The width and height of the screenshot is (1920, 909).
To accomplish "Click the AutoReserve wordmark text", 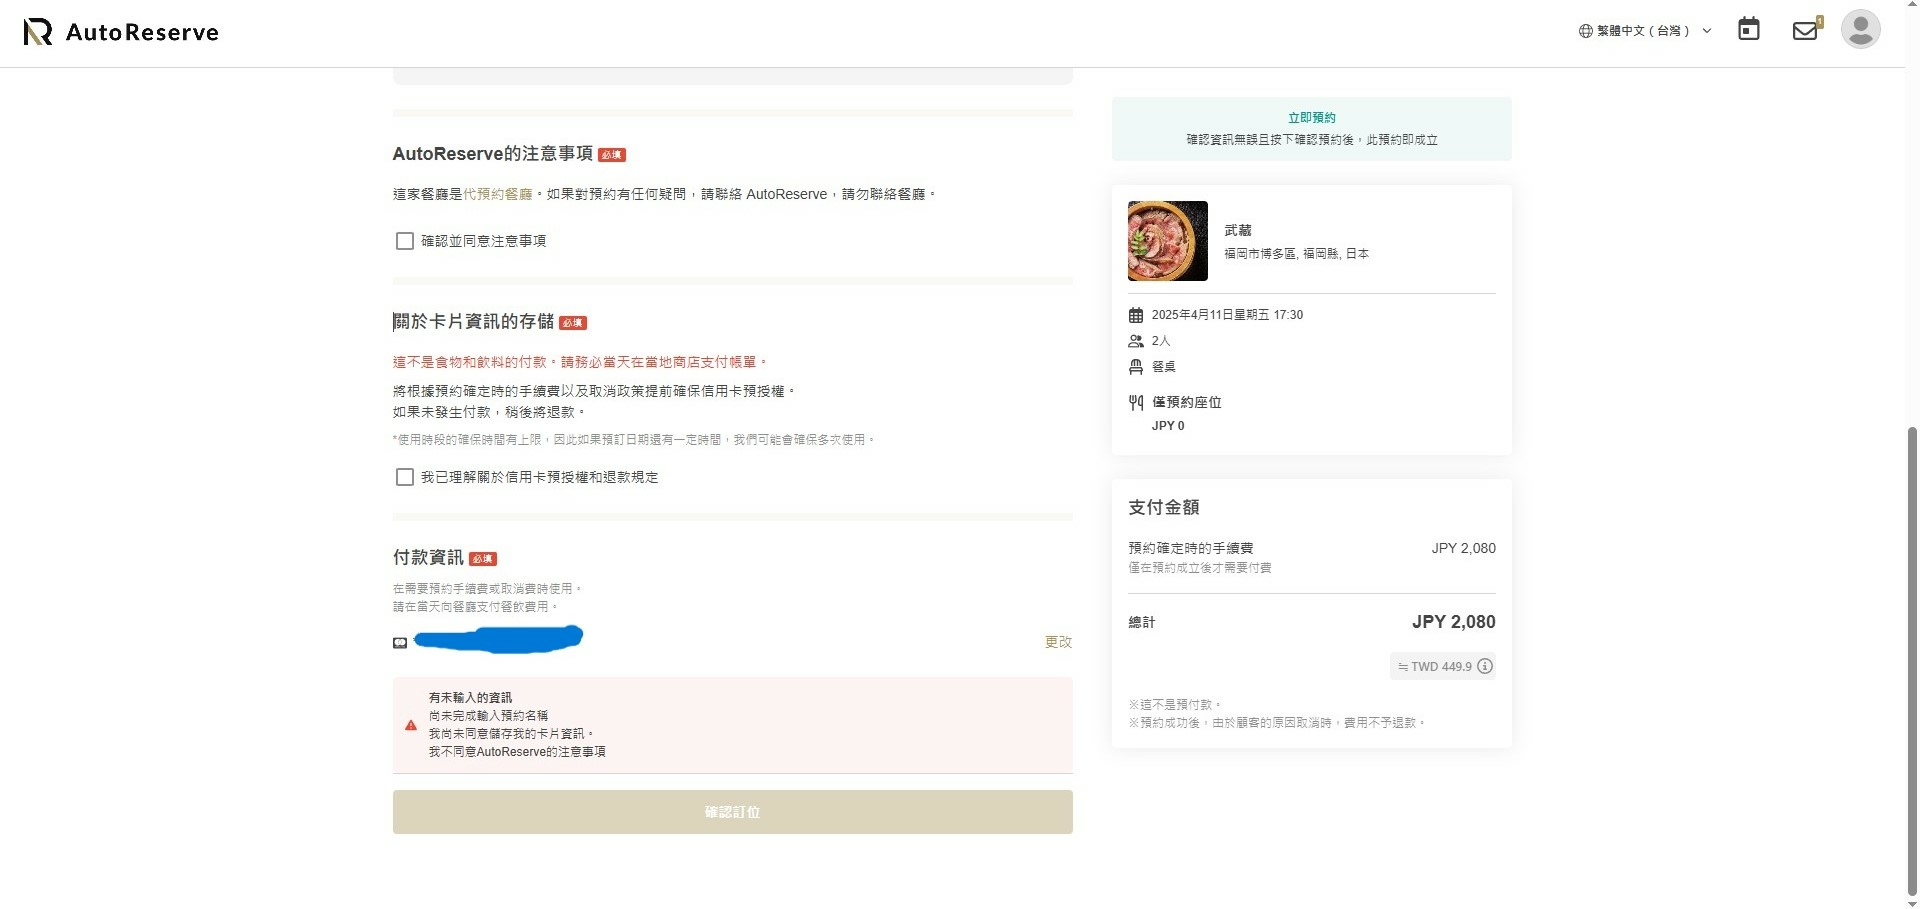I will coord(142,32).
